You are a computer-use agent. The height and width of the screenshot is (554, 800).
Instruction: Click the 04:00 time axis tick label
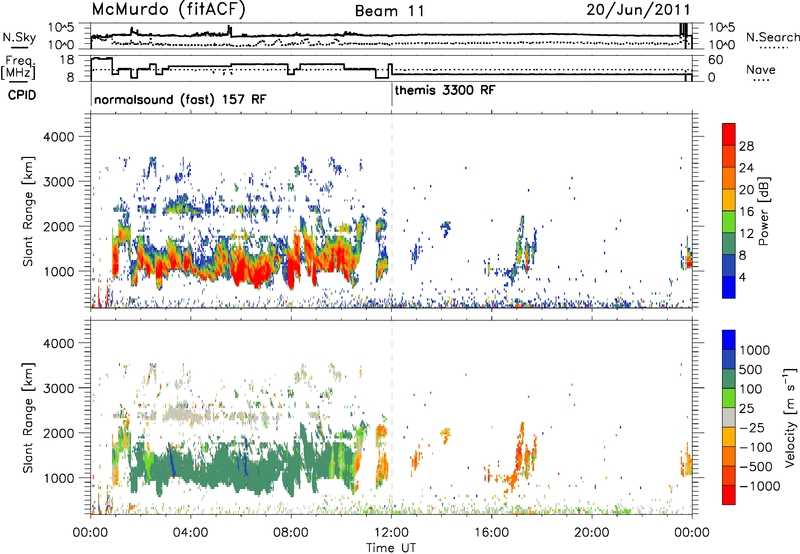[190, 533]
